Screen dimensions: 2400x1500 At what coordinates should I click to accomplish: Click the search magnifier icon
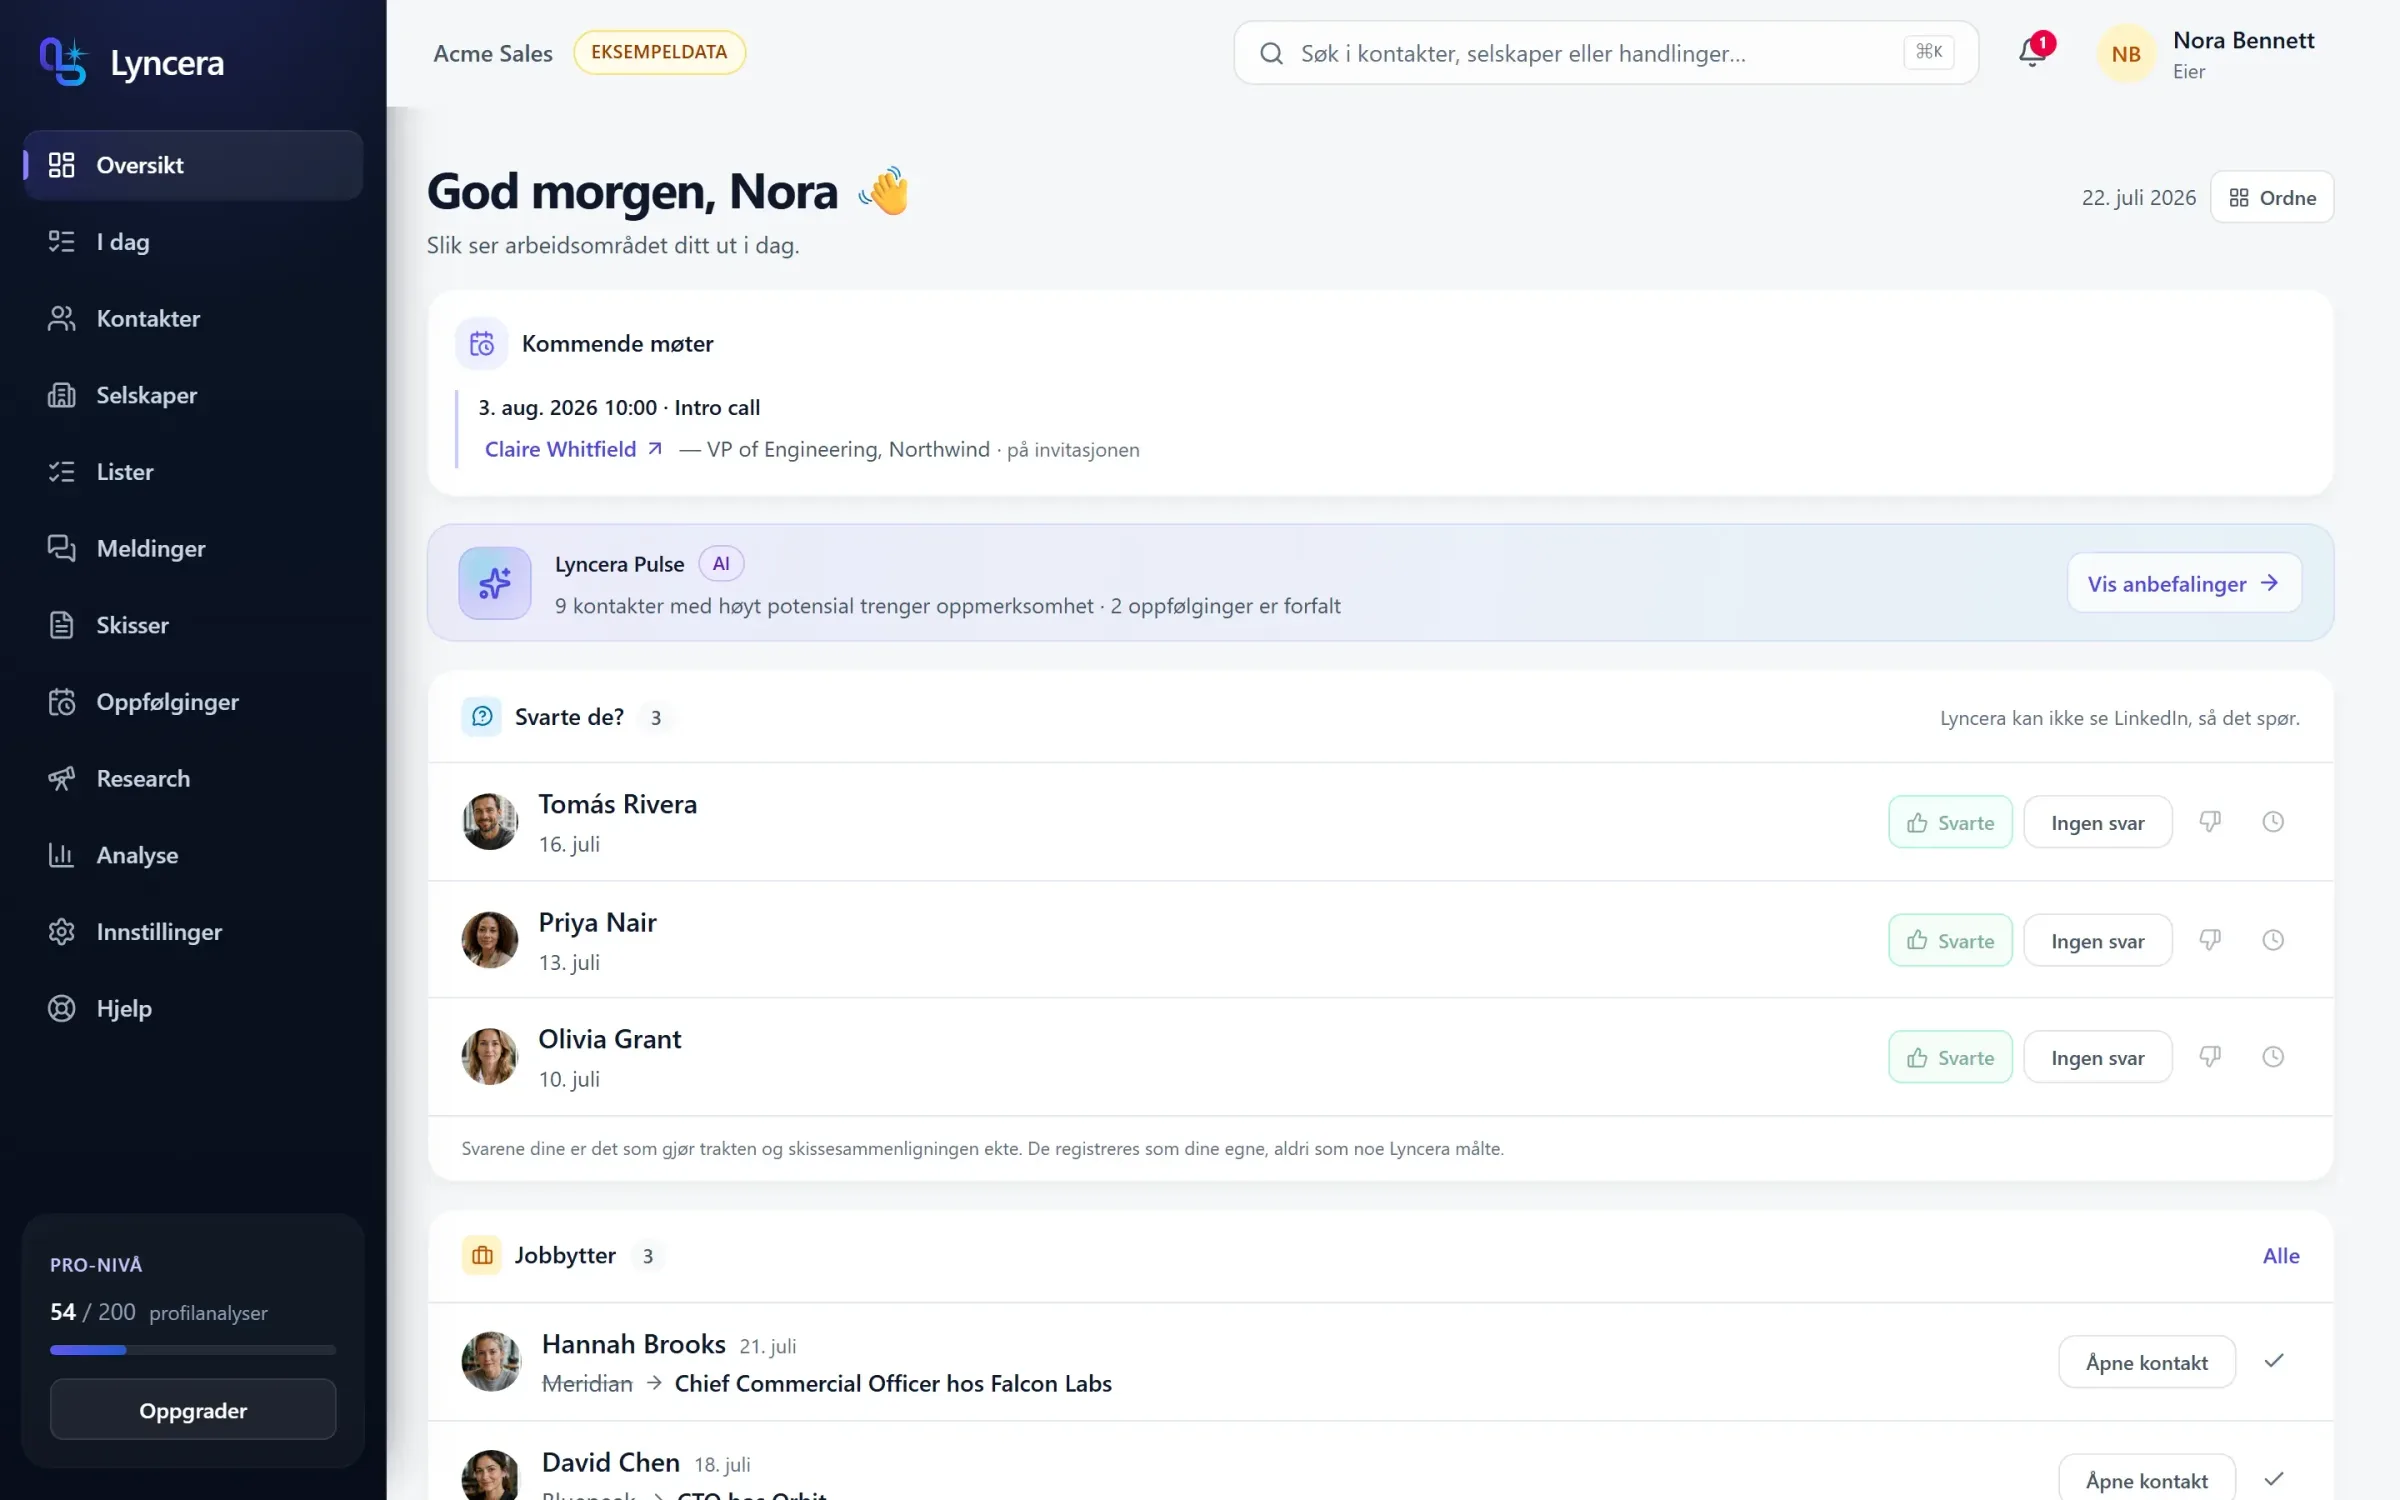click(x=1271, y=53)
